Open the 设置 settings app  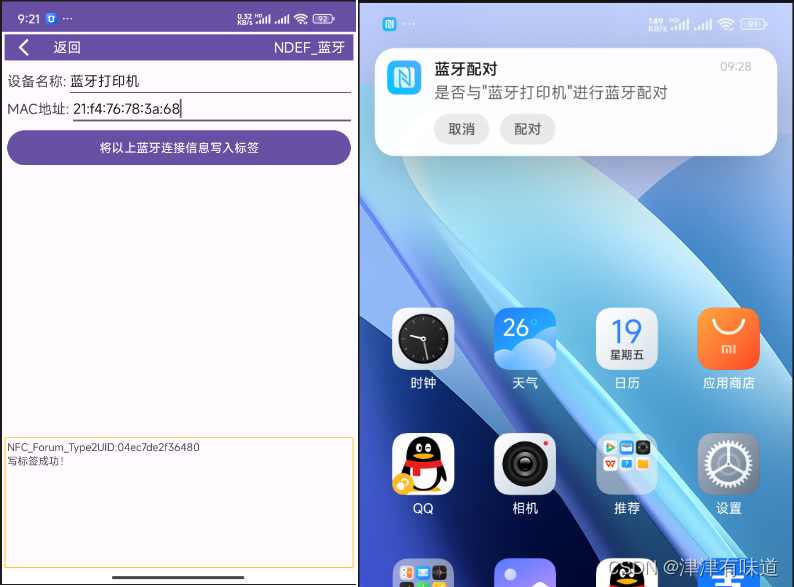(x=728, y=464)
